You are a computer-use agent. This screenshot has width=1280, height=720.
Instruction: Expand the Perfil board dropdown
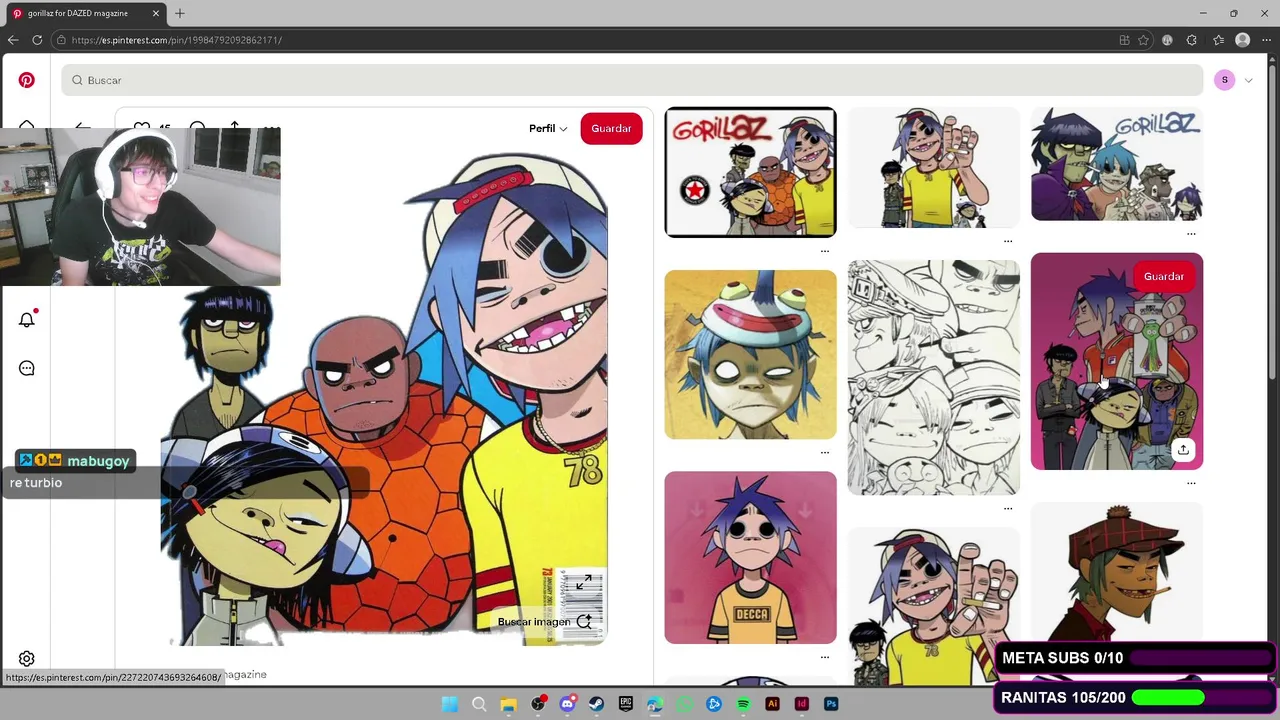(548, 128)
